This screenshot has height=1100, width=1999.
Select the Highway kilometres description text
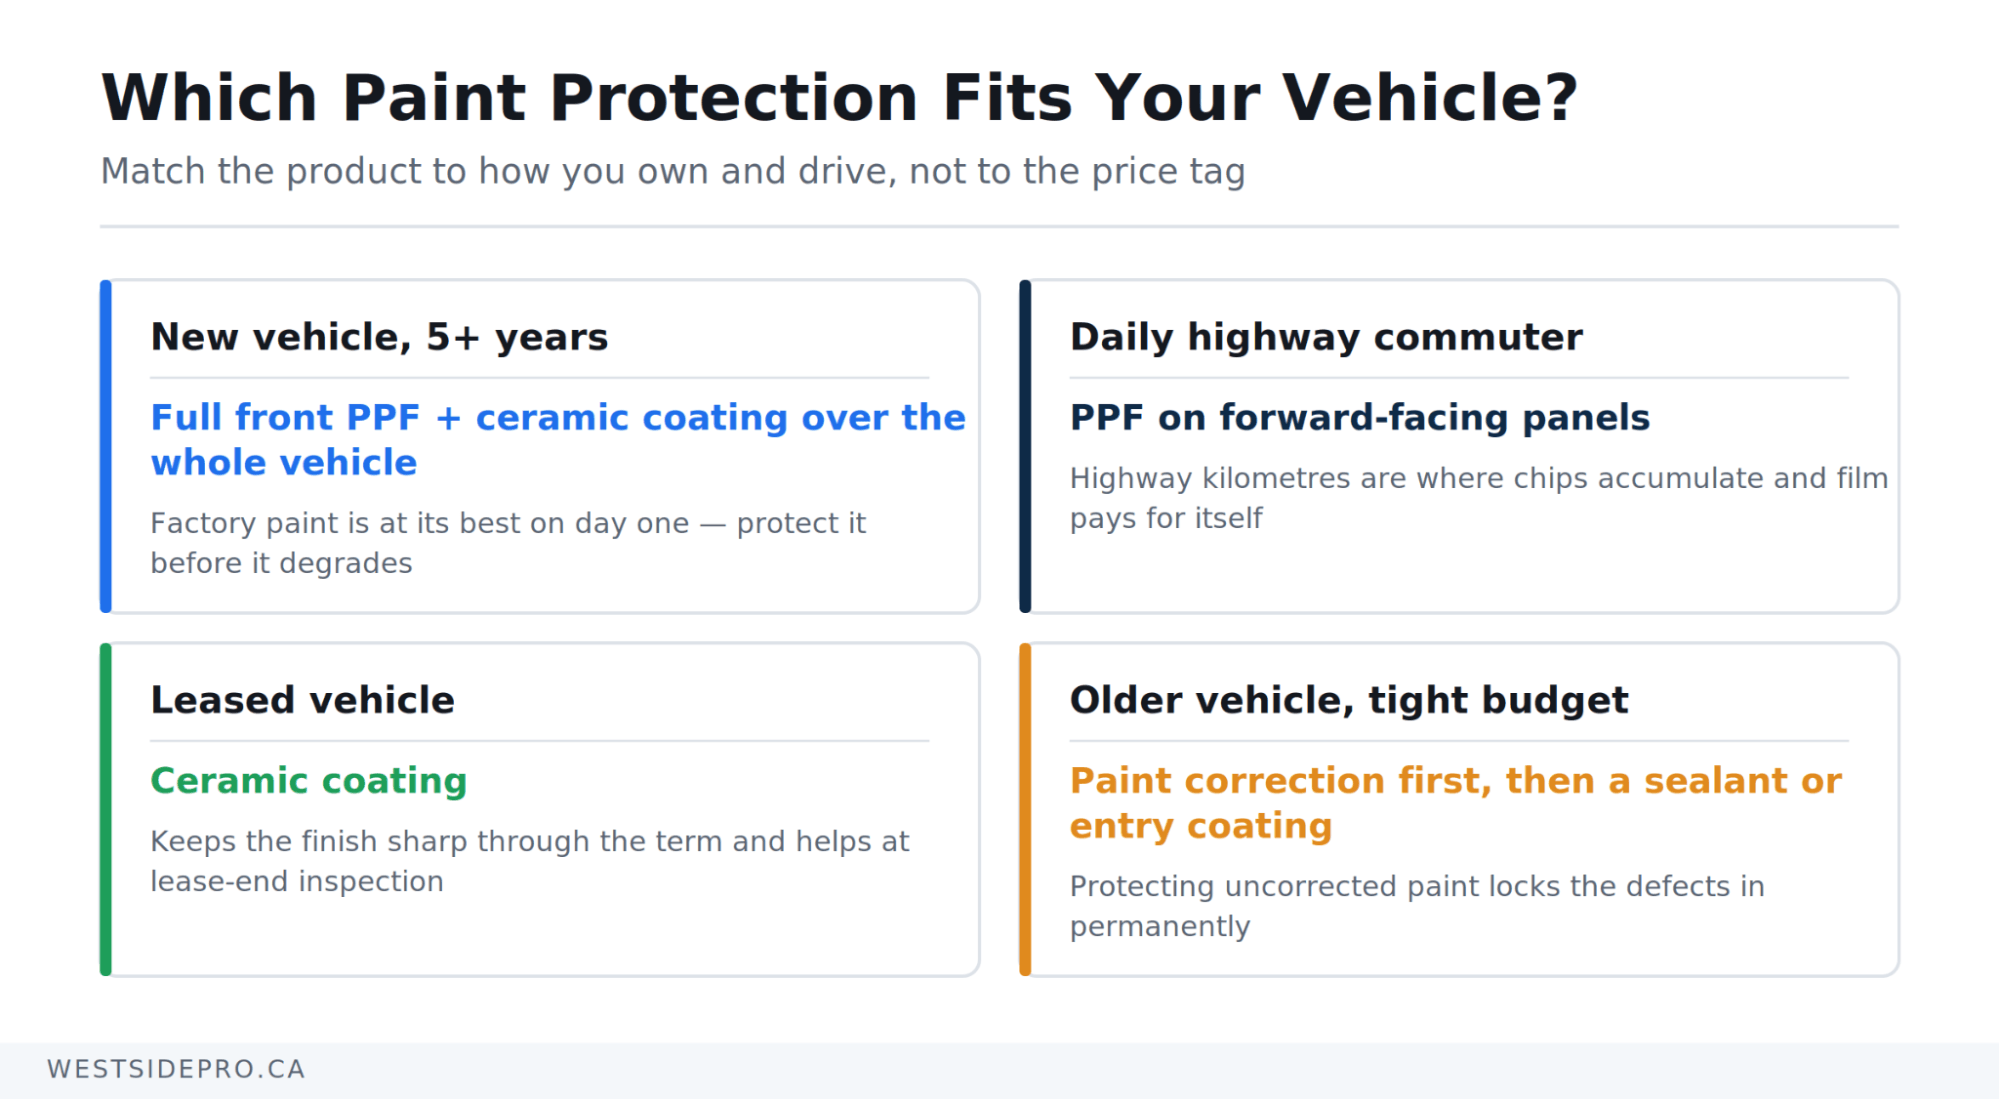(x=1479, y=498)
